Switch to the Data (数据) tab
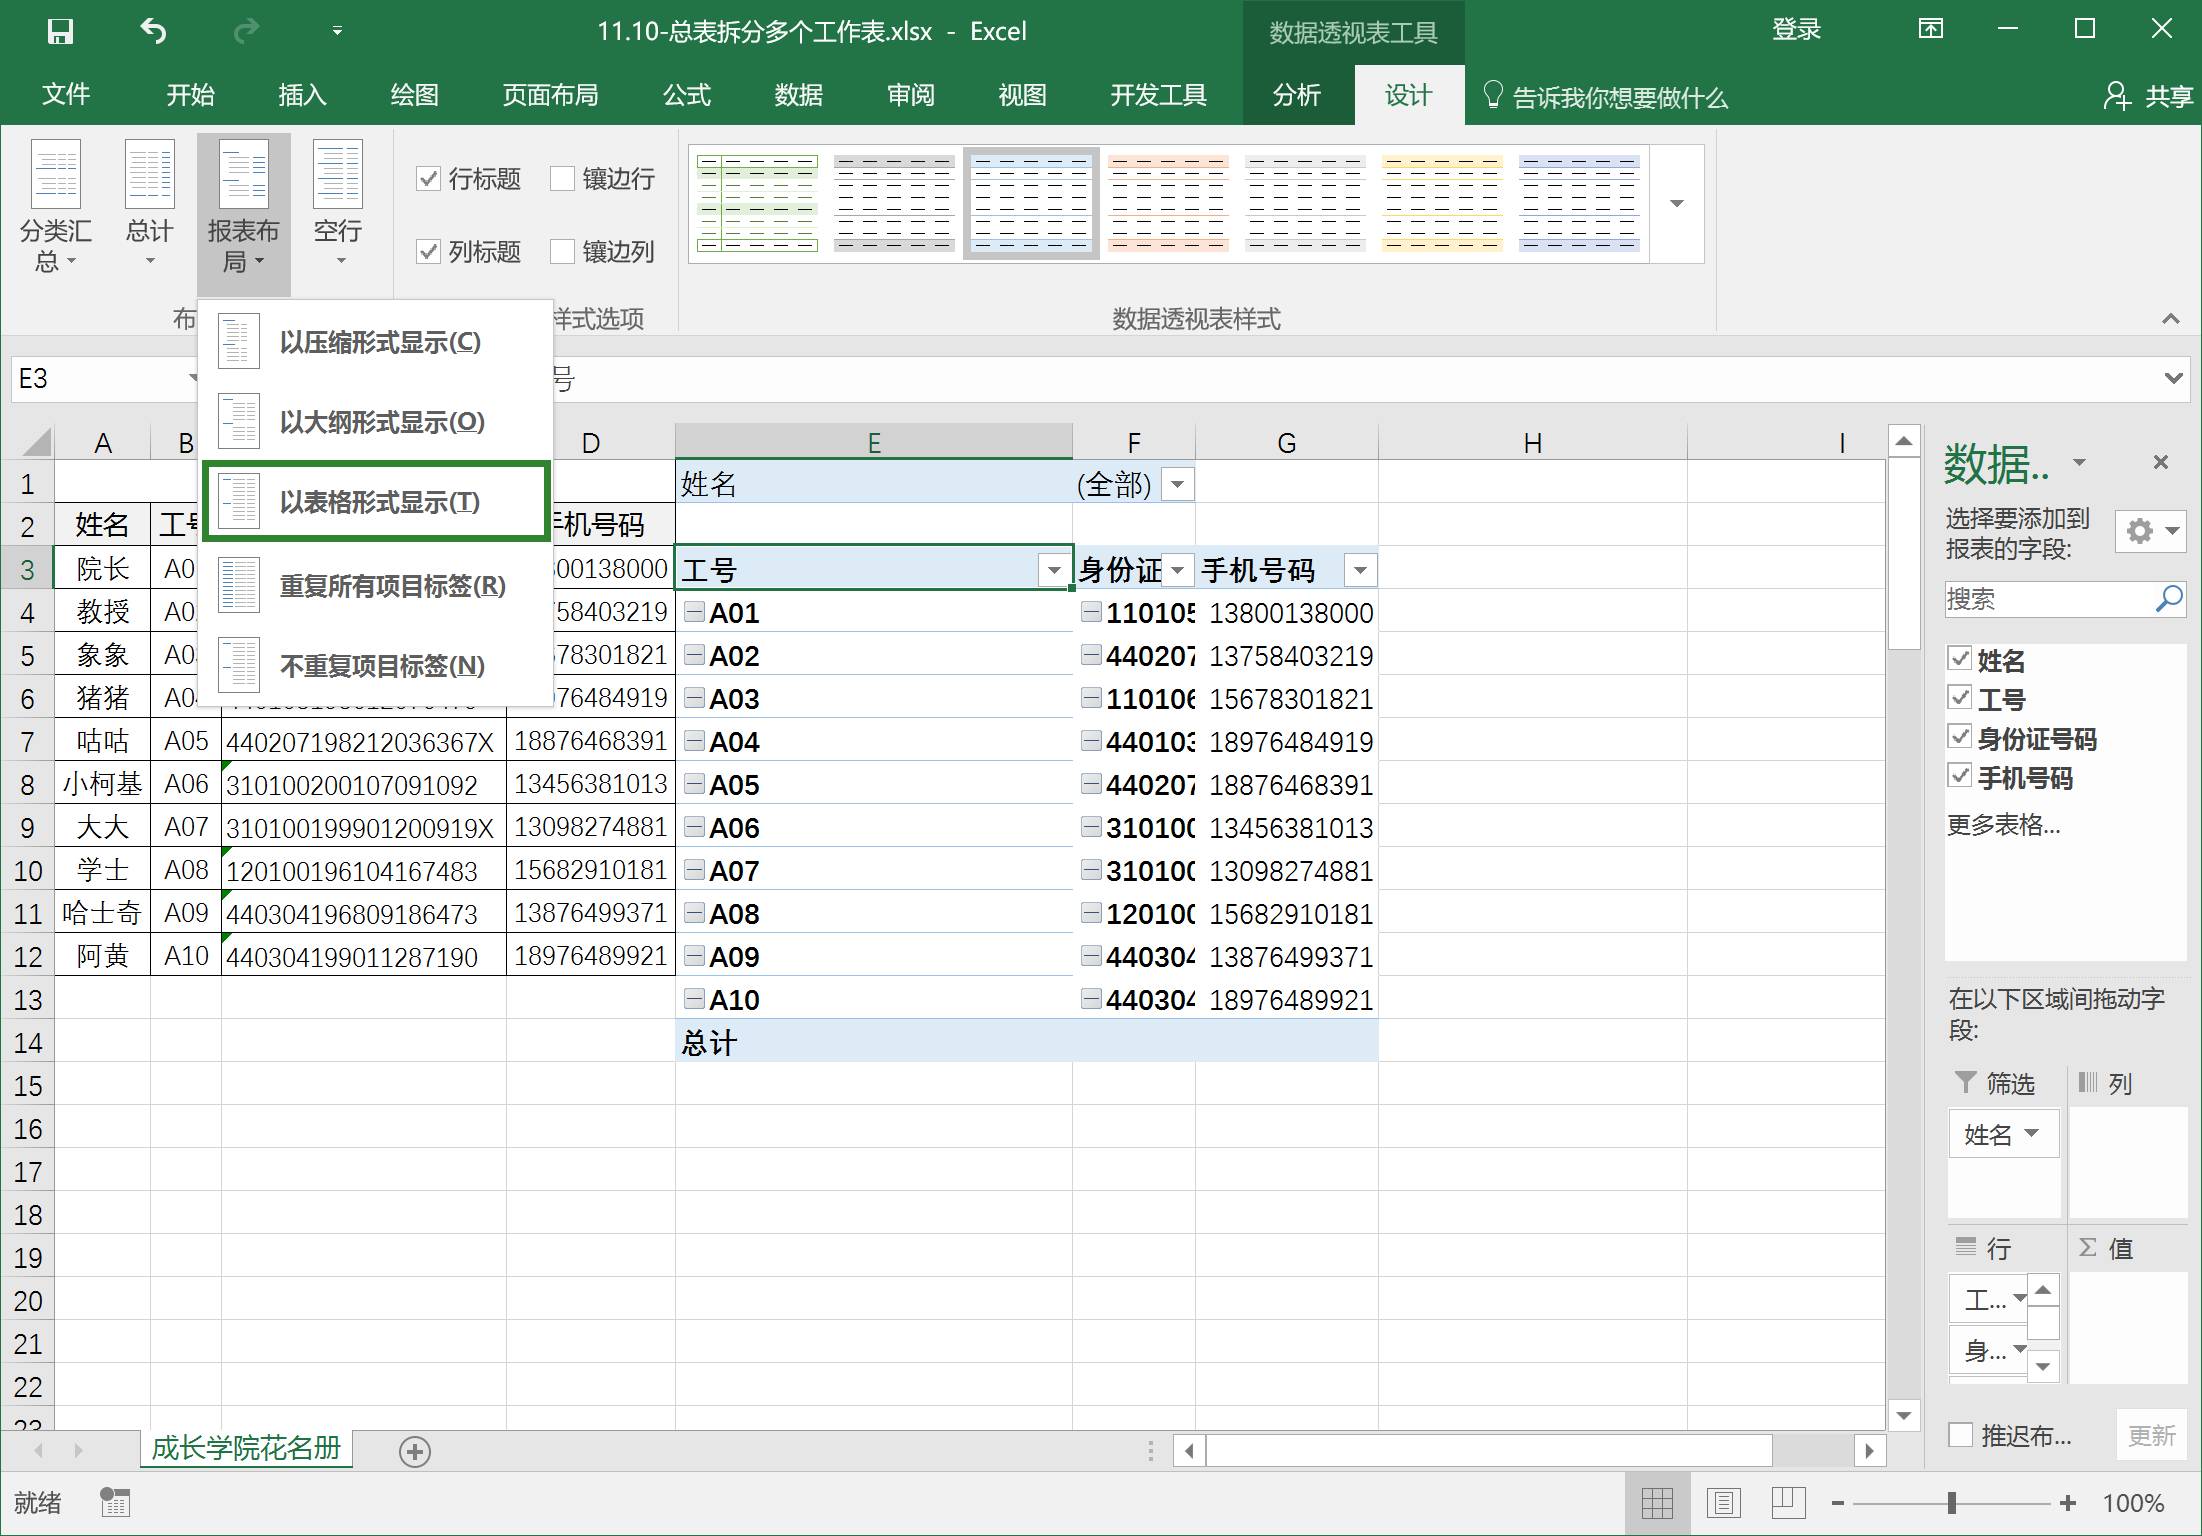Image resolution: width=2202 pixels, height=1536 pixels. tap(798, 95)
